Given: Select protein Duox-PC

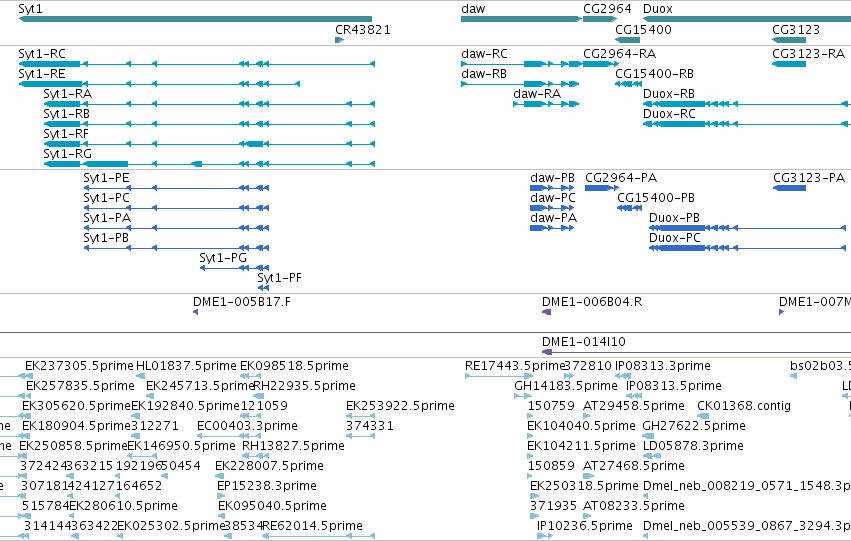Looking at the screenshot, I should click(747, 248).
